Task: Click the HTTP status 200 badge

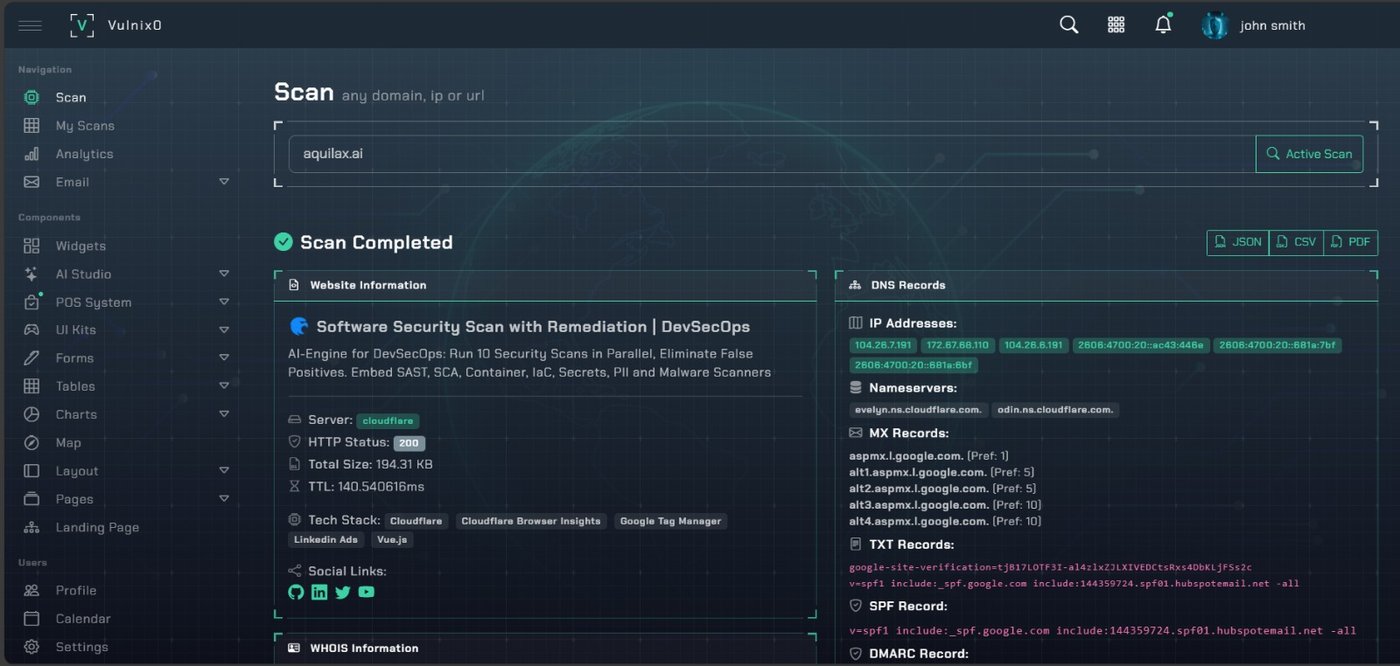Action: pyautogui.click(x=409, y=443)
